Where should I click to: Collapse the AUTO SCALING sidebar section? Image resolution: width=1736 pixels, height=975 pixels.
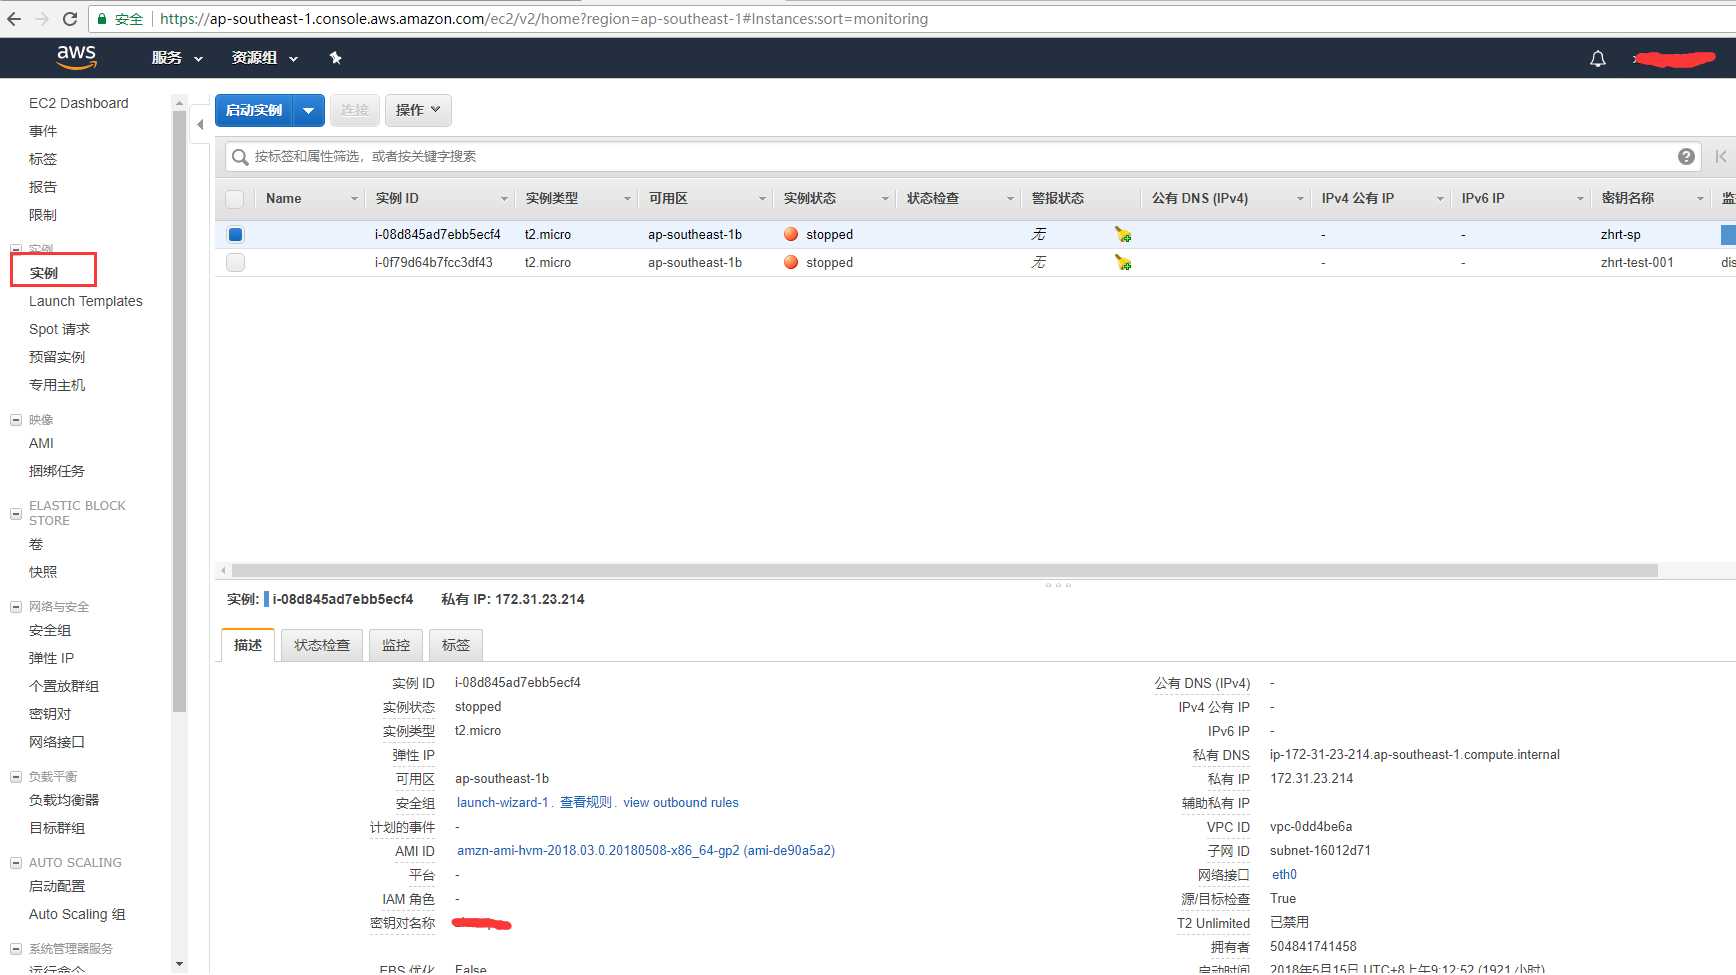pos(16,863)
